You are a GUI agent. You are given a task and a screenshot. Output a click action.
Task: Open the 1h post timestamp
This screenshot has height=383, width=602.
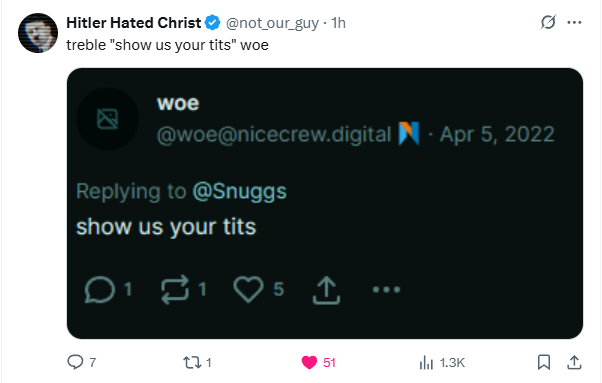[339, 23]
